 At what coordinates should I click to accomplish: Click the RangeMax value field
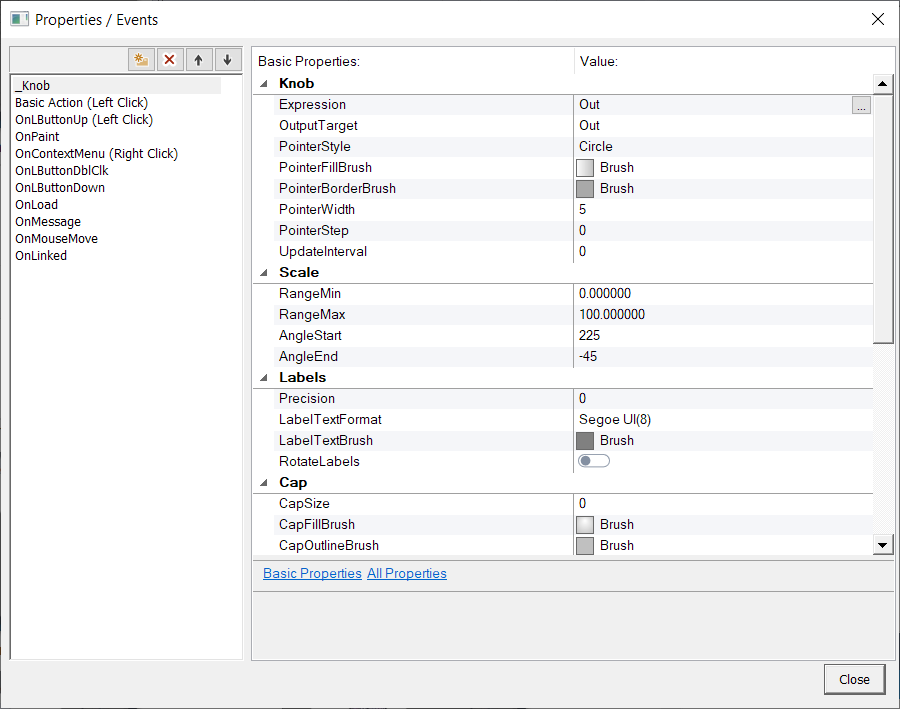click(x=720, y=315)
